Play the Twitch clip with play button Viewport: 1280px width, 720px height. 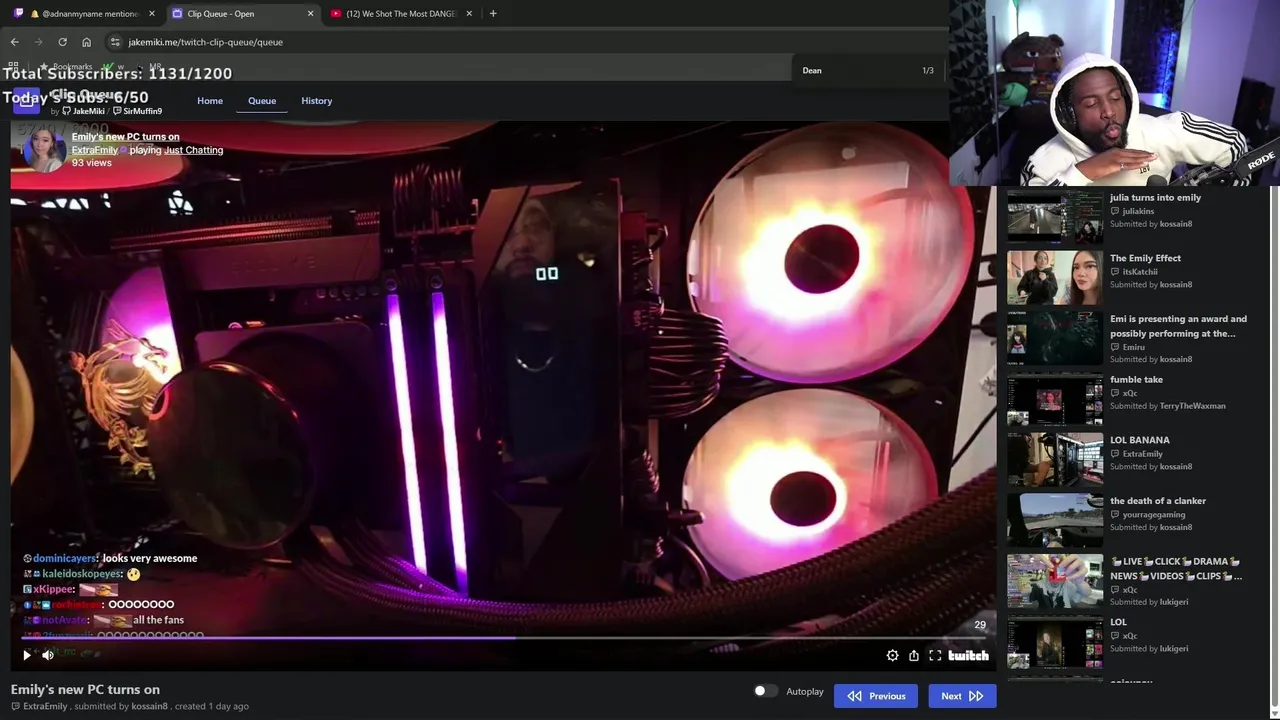point(27,656)
